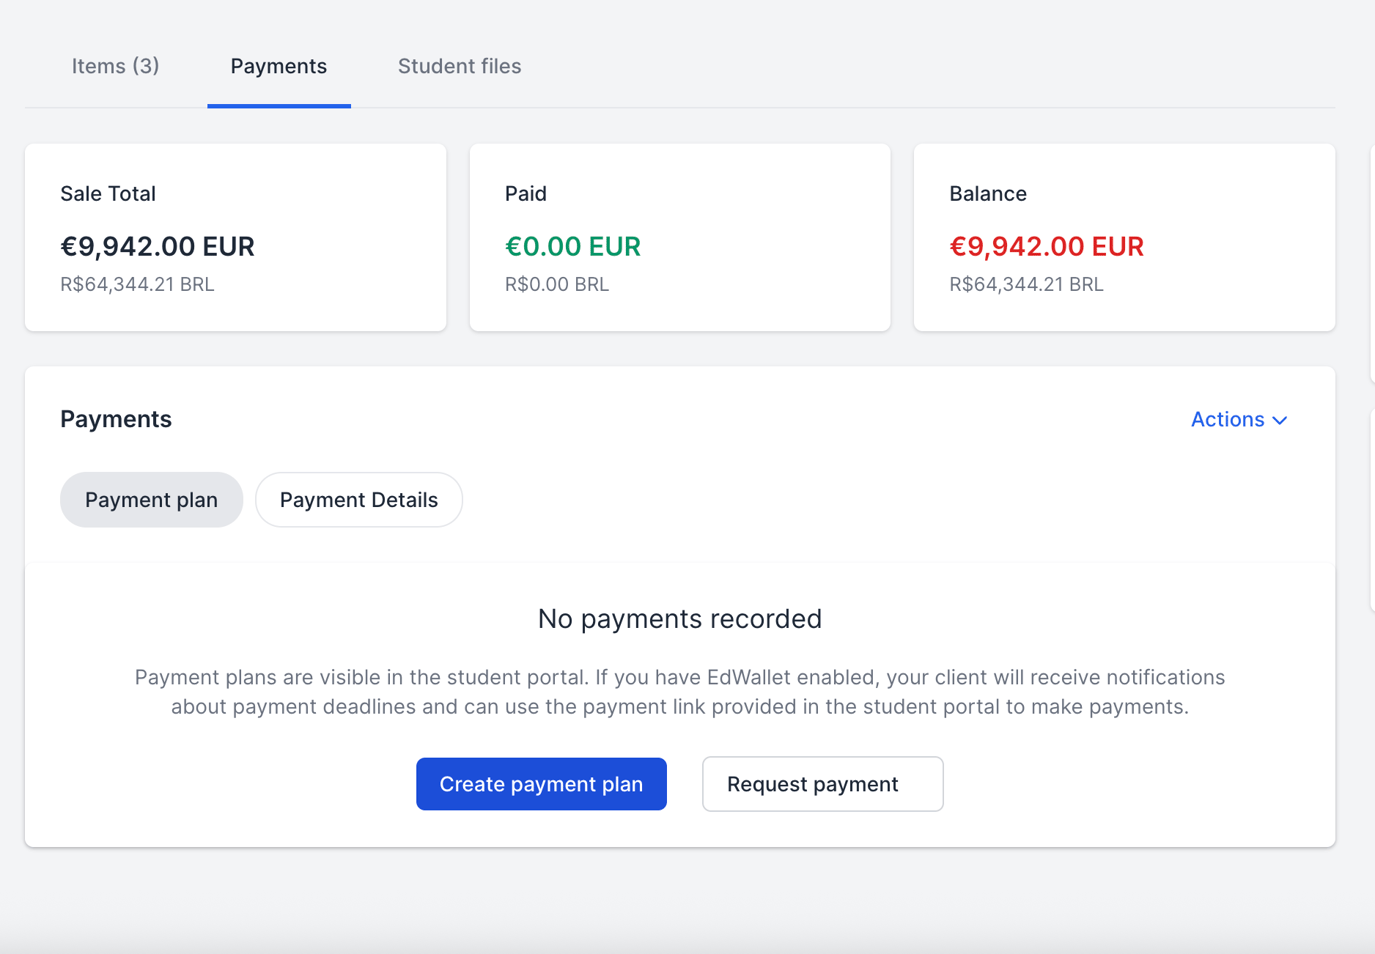Viewport: 1375px width, 954px height.
Task: Switch to the Items (3) tab
Action: [x=115, y=66]
